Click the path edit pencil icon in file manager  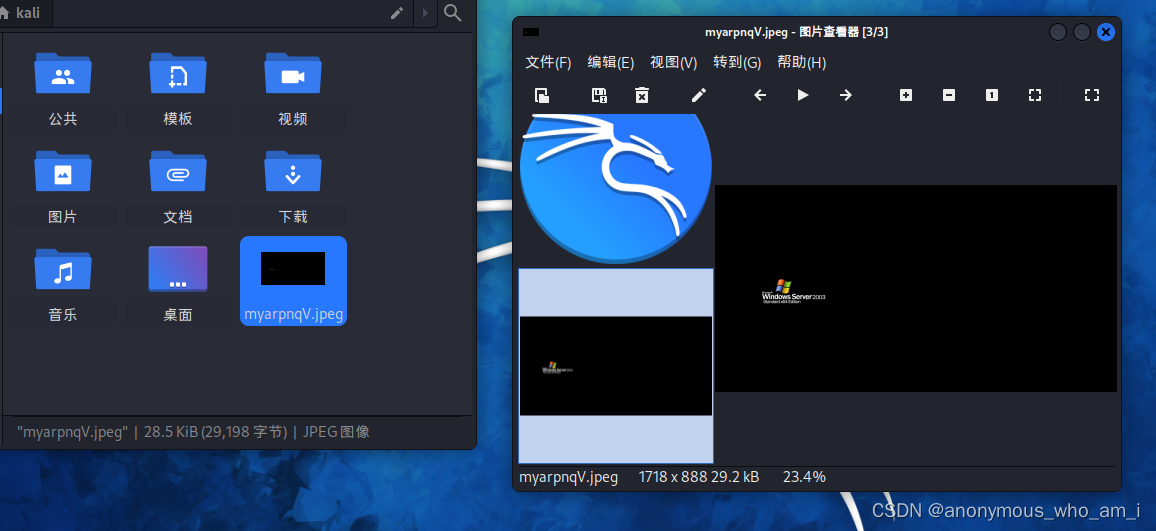click(x=397, y=13)
